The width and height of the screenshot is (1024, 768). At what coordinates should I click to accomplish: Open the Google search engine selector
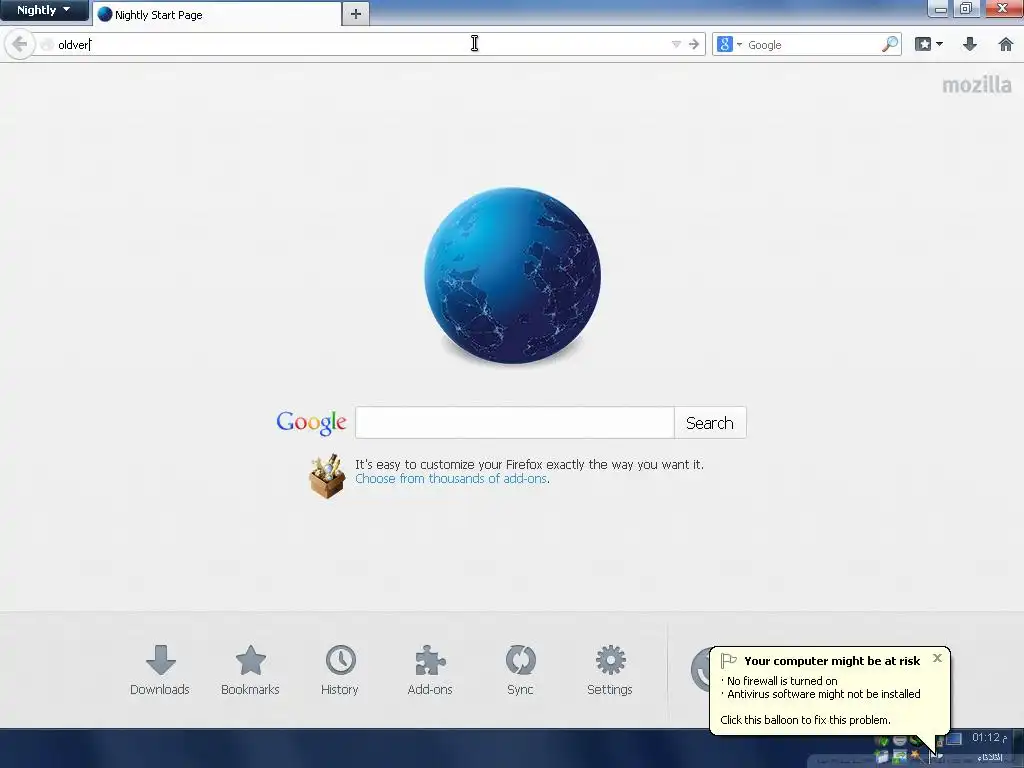(729, 44)
